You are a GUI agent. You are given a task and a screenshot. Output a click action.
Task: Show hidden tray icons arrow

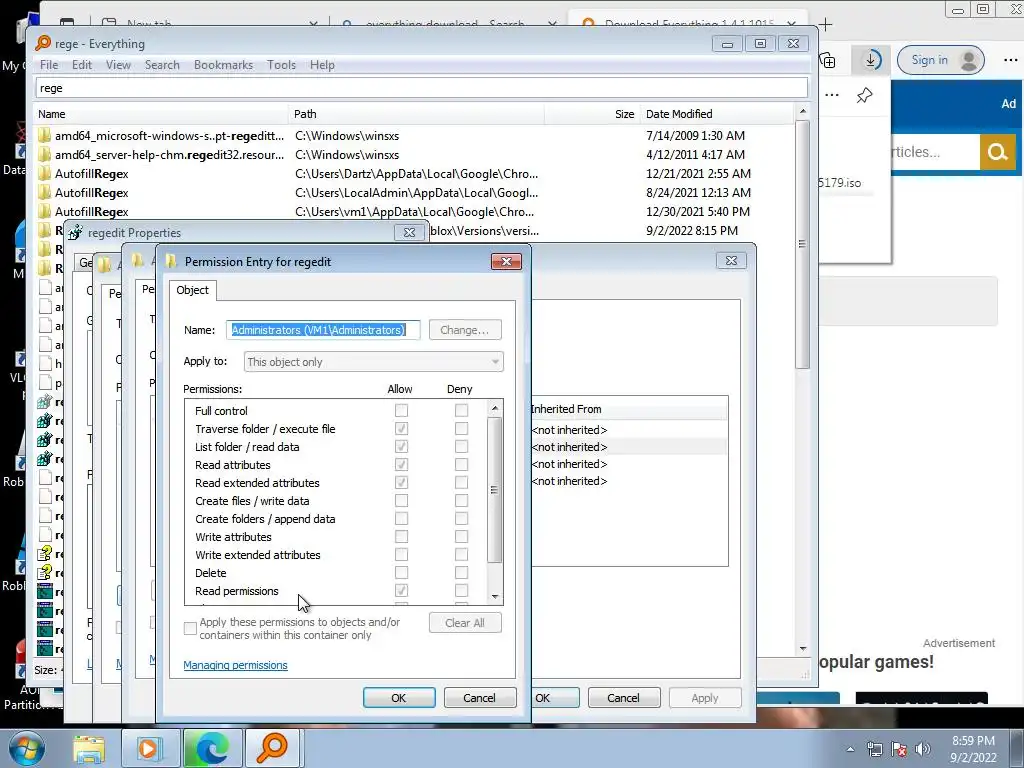tap(850, 749)
